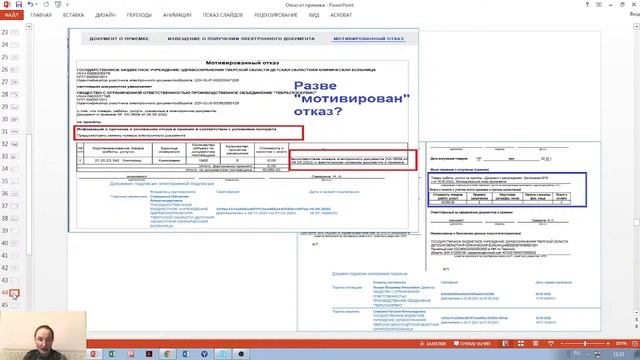Select slide 31 in the thumbnail pane

tap(14, 132)
